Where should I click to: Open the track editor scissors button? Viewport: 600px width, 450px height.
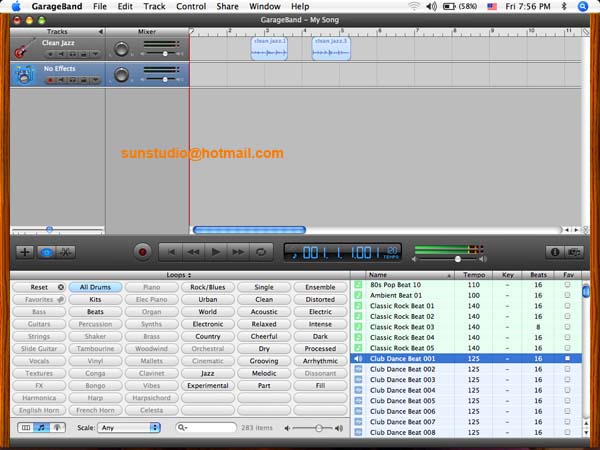coord(66,252)
